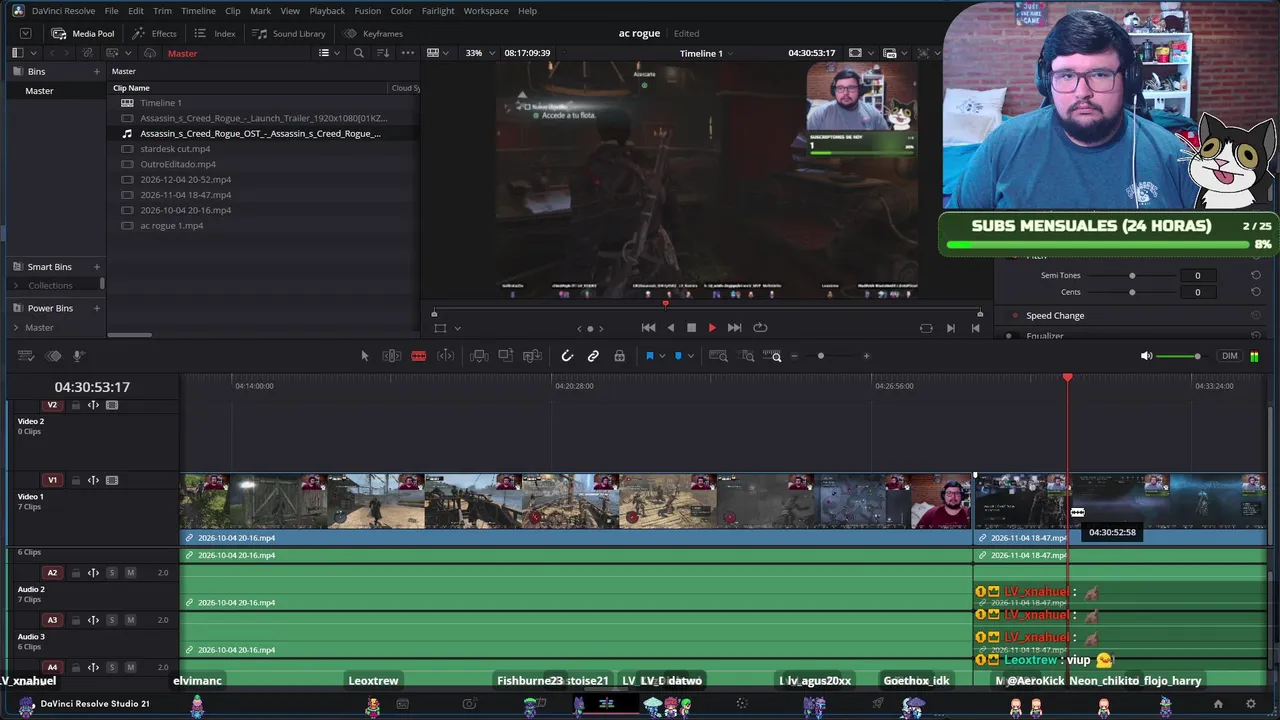
Task: Open the DaVinci Resolve settings gear
Action: coord(1250,704)
